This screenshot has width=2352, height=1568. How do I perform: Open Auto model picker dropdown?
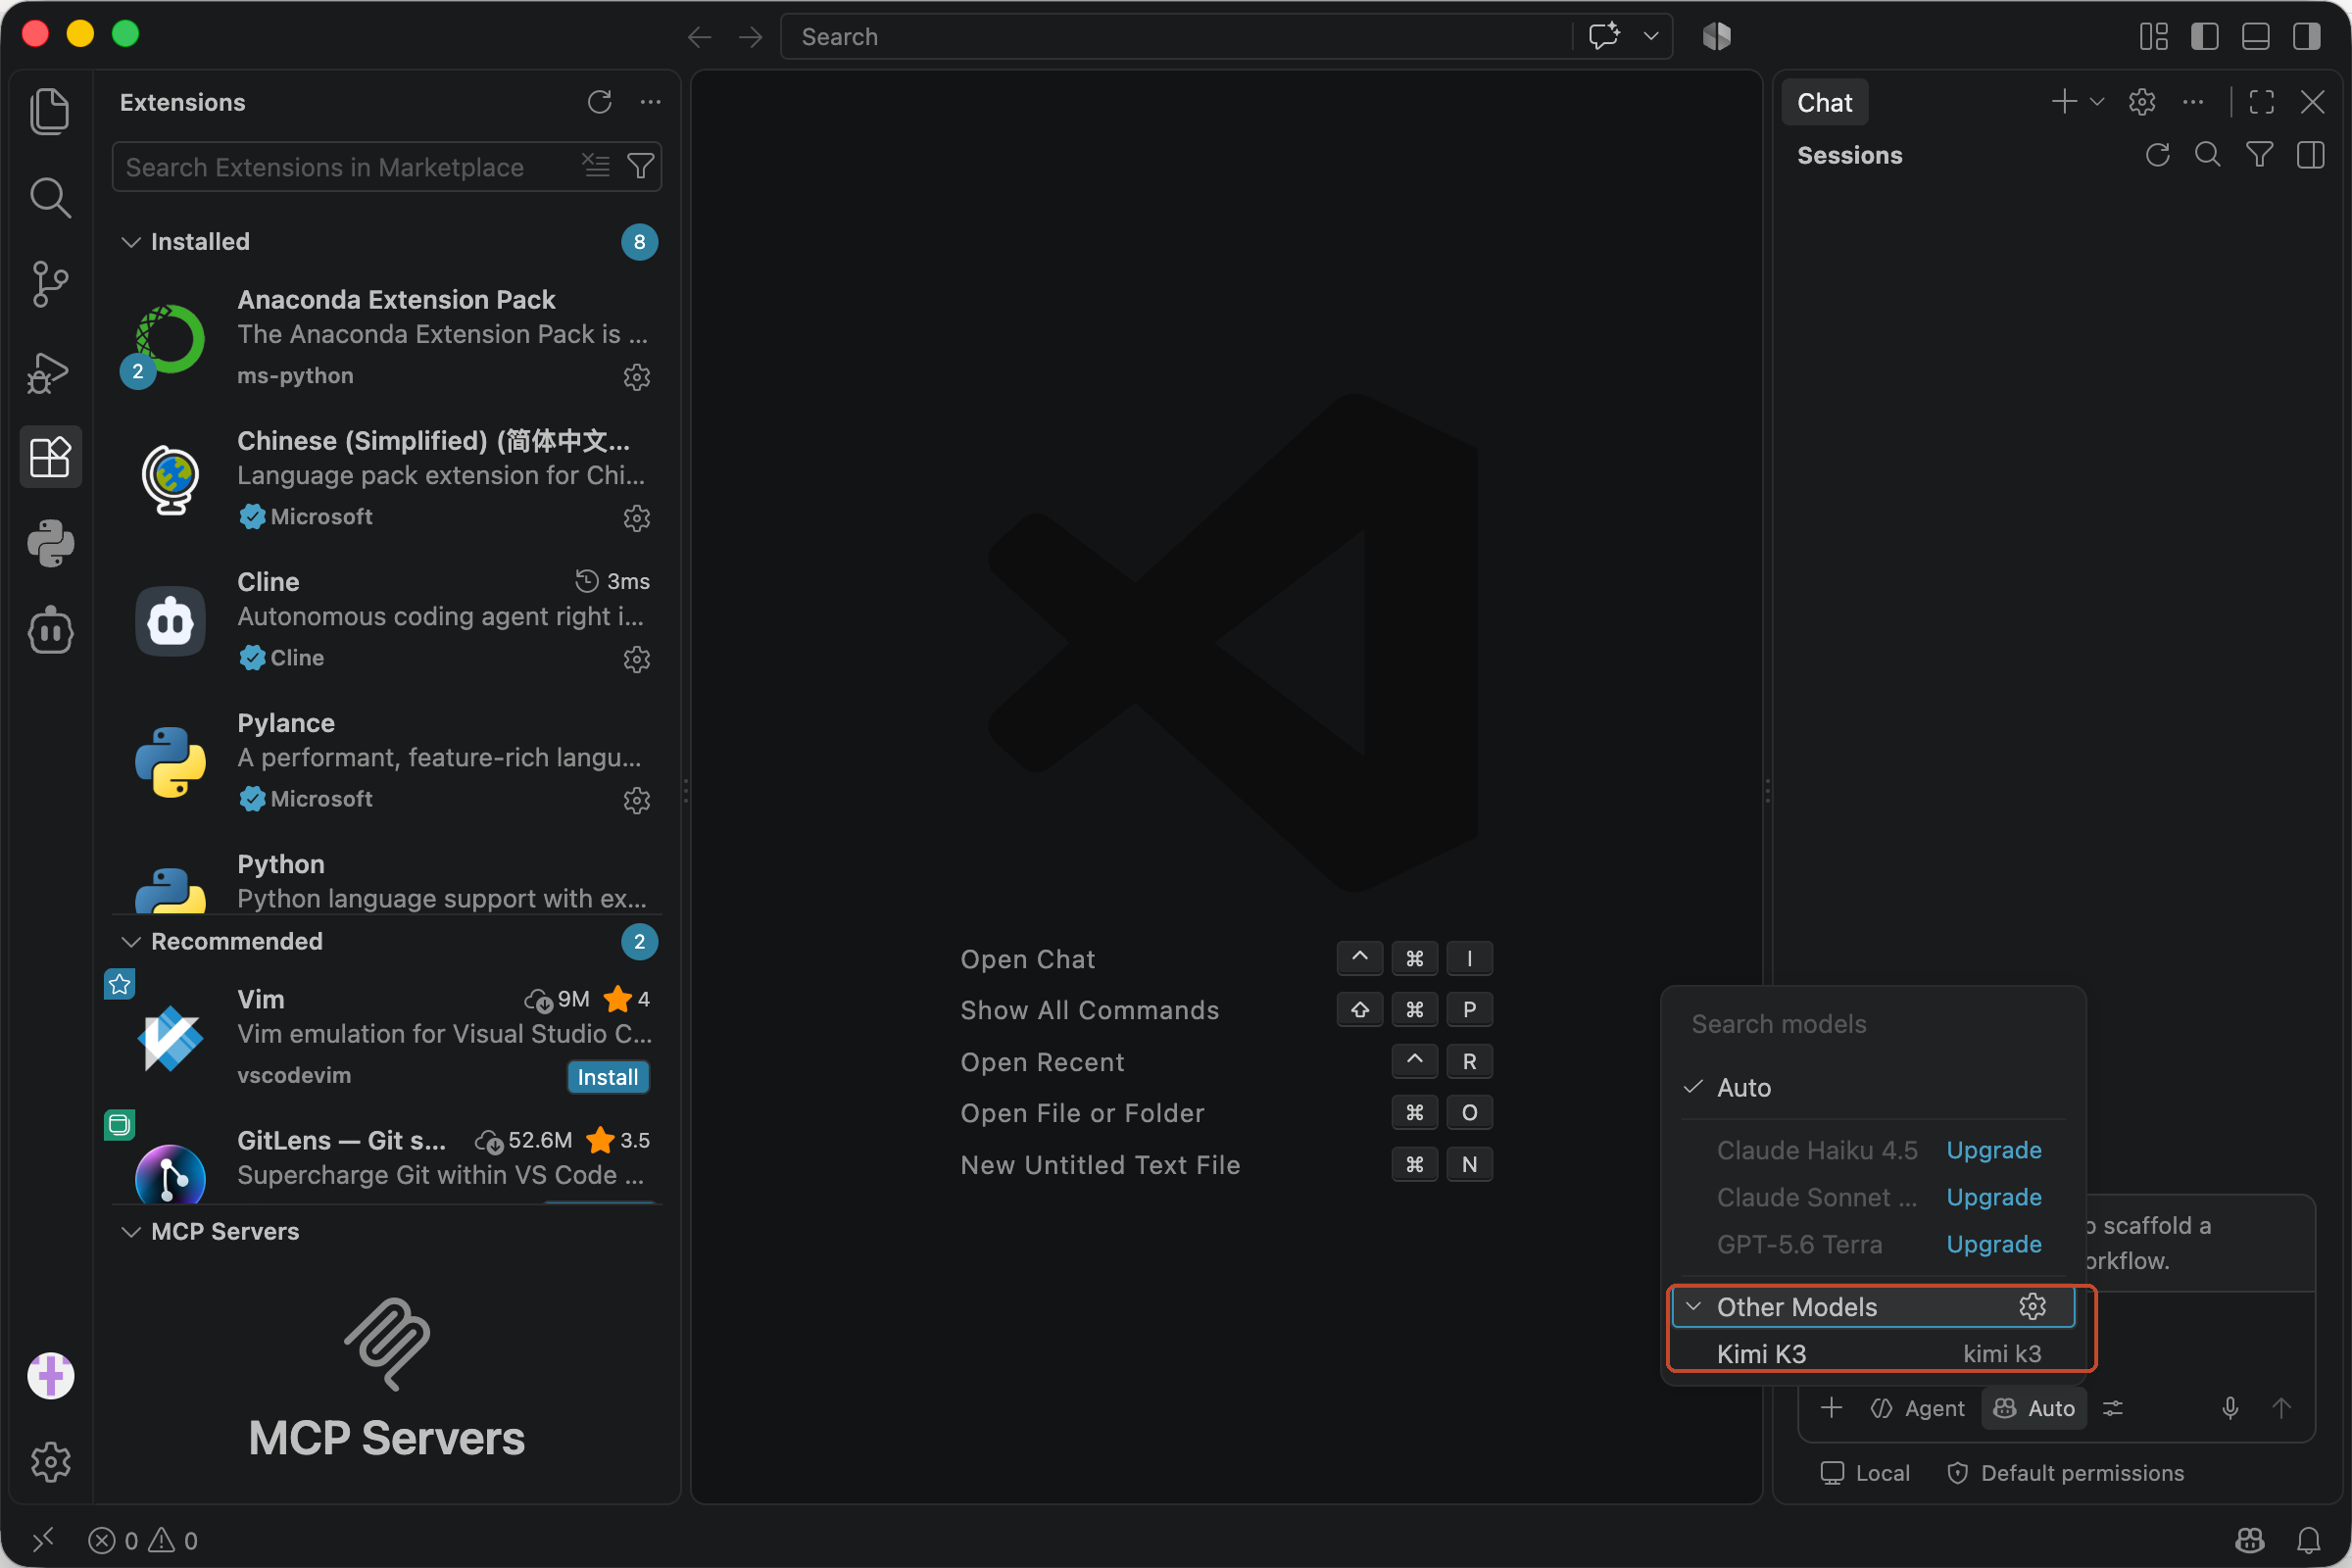point(2034,1408)
